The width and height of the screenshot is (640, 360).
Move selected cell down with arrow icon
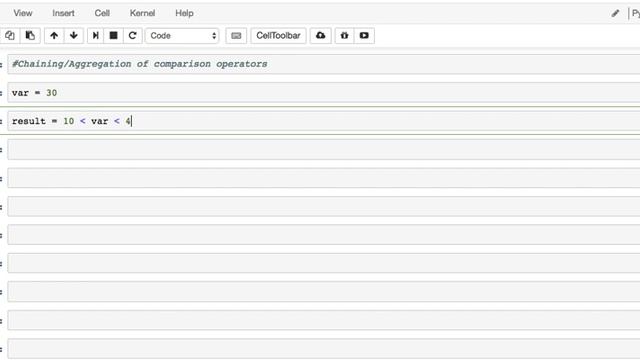coord(73,36)
